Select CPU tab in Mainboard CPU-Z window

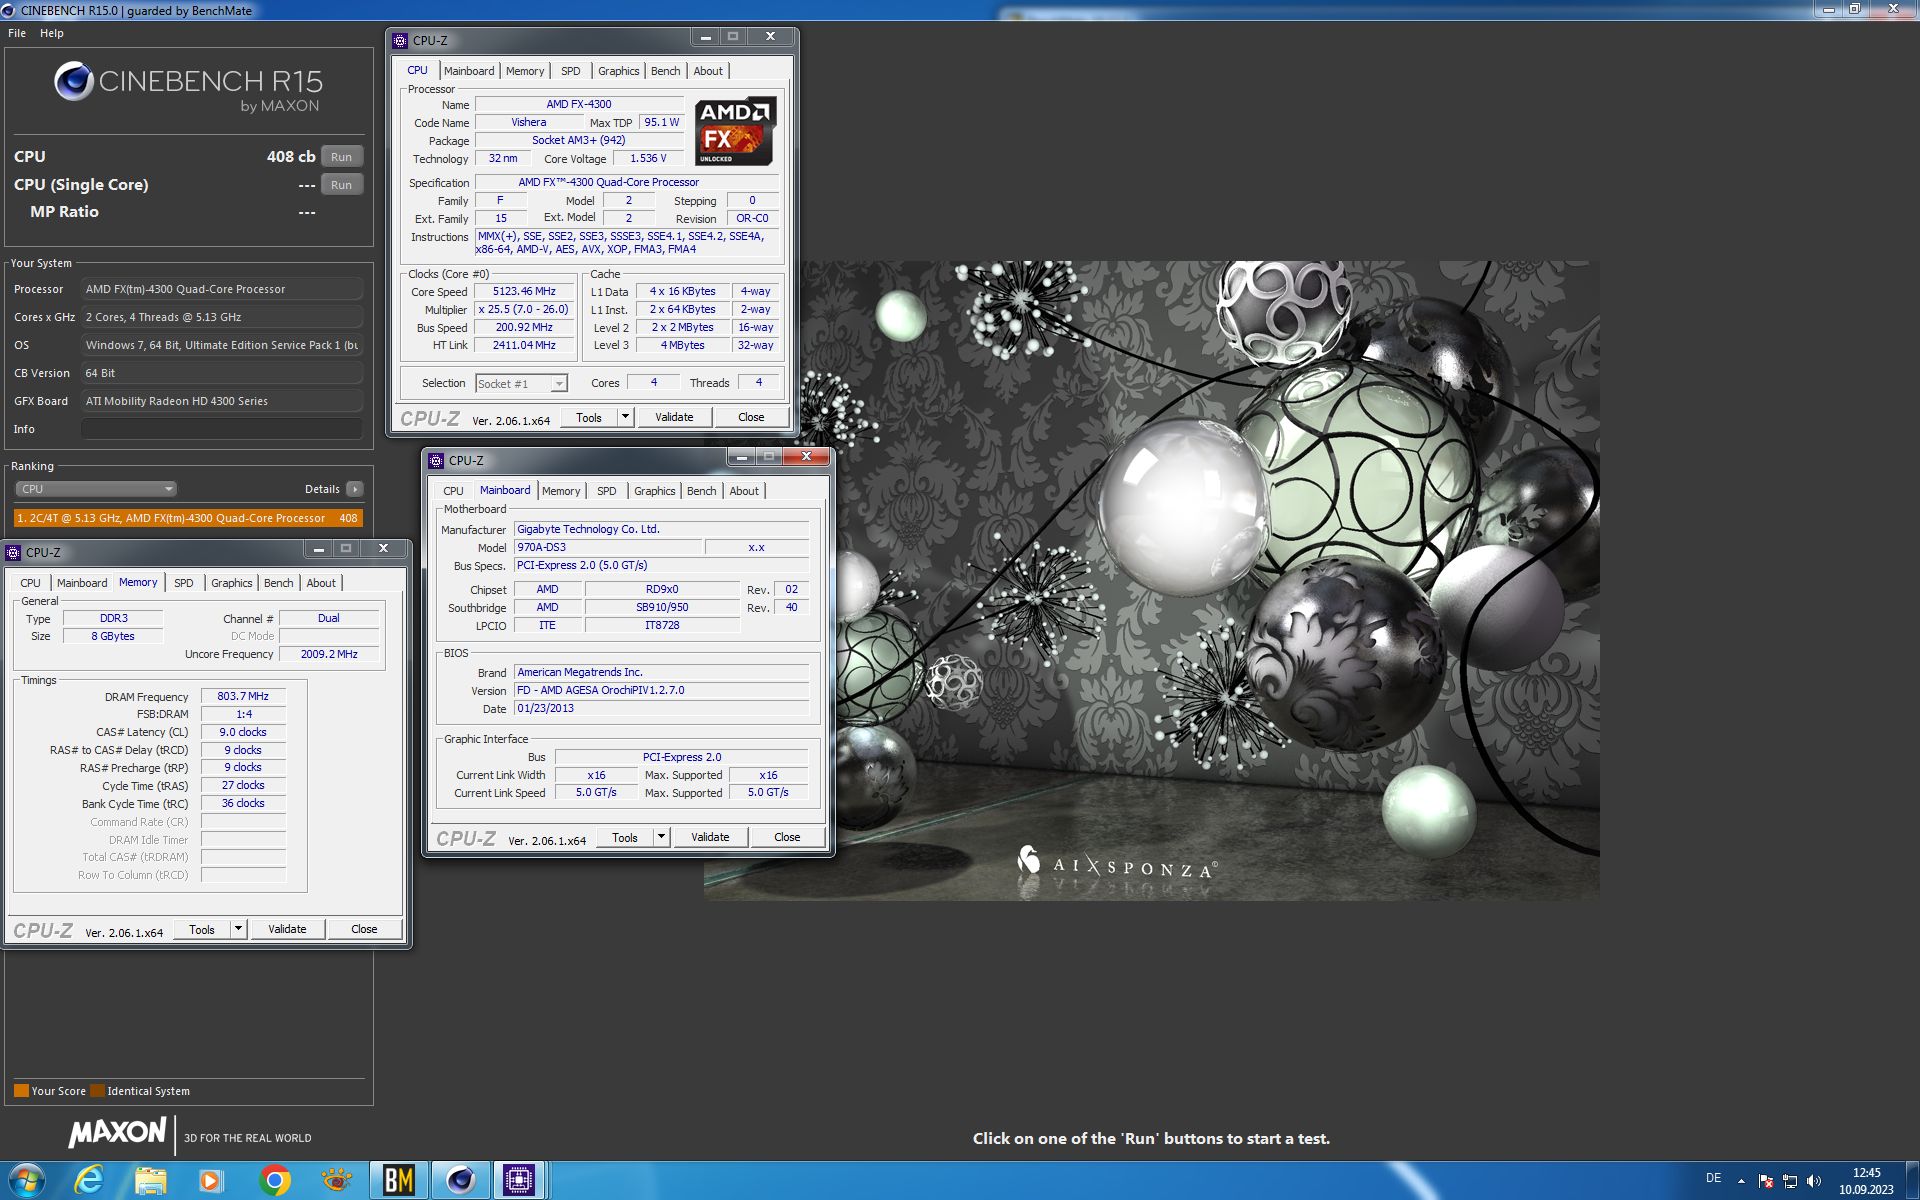pos(453,491)
